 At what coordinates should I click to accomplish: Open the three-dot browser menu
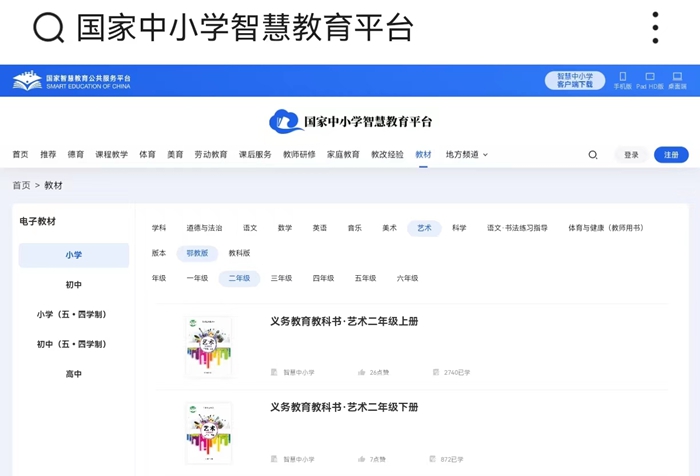655,28
